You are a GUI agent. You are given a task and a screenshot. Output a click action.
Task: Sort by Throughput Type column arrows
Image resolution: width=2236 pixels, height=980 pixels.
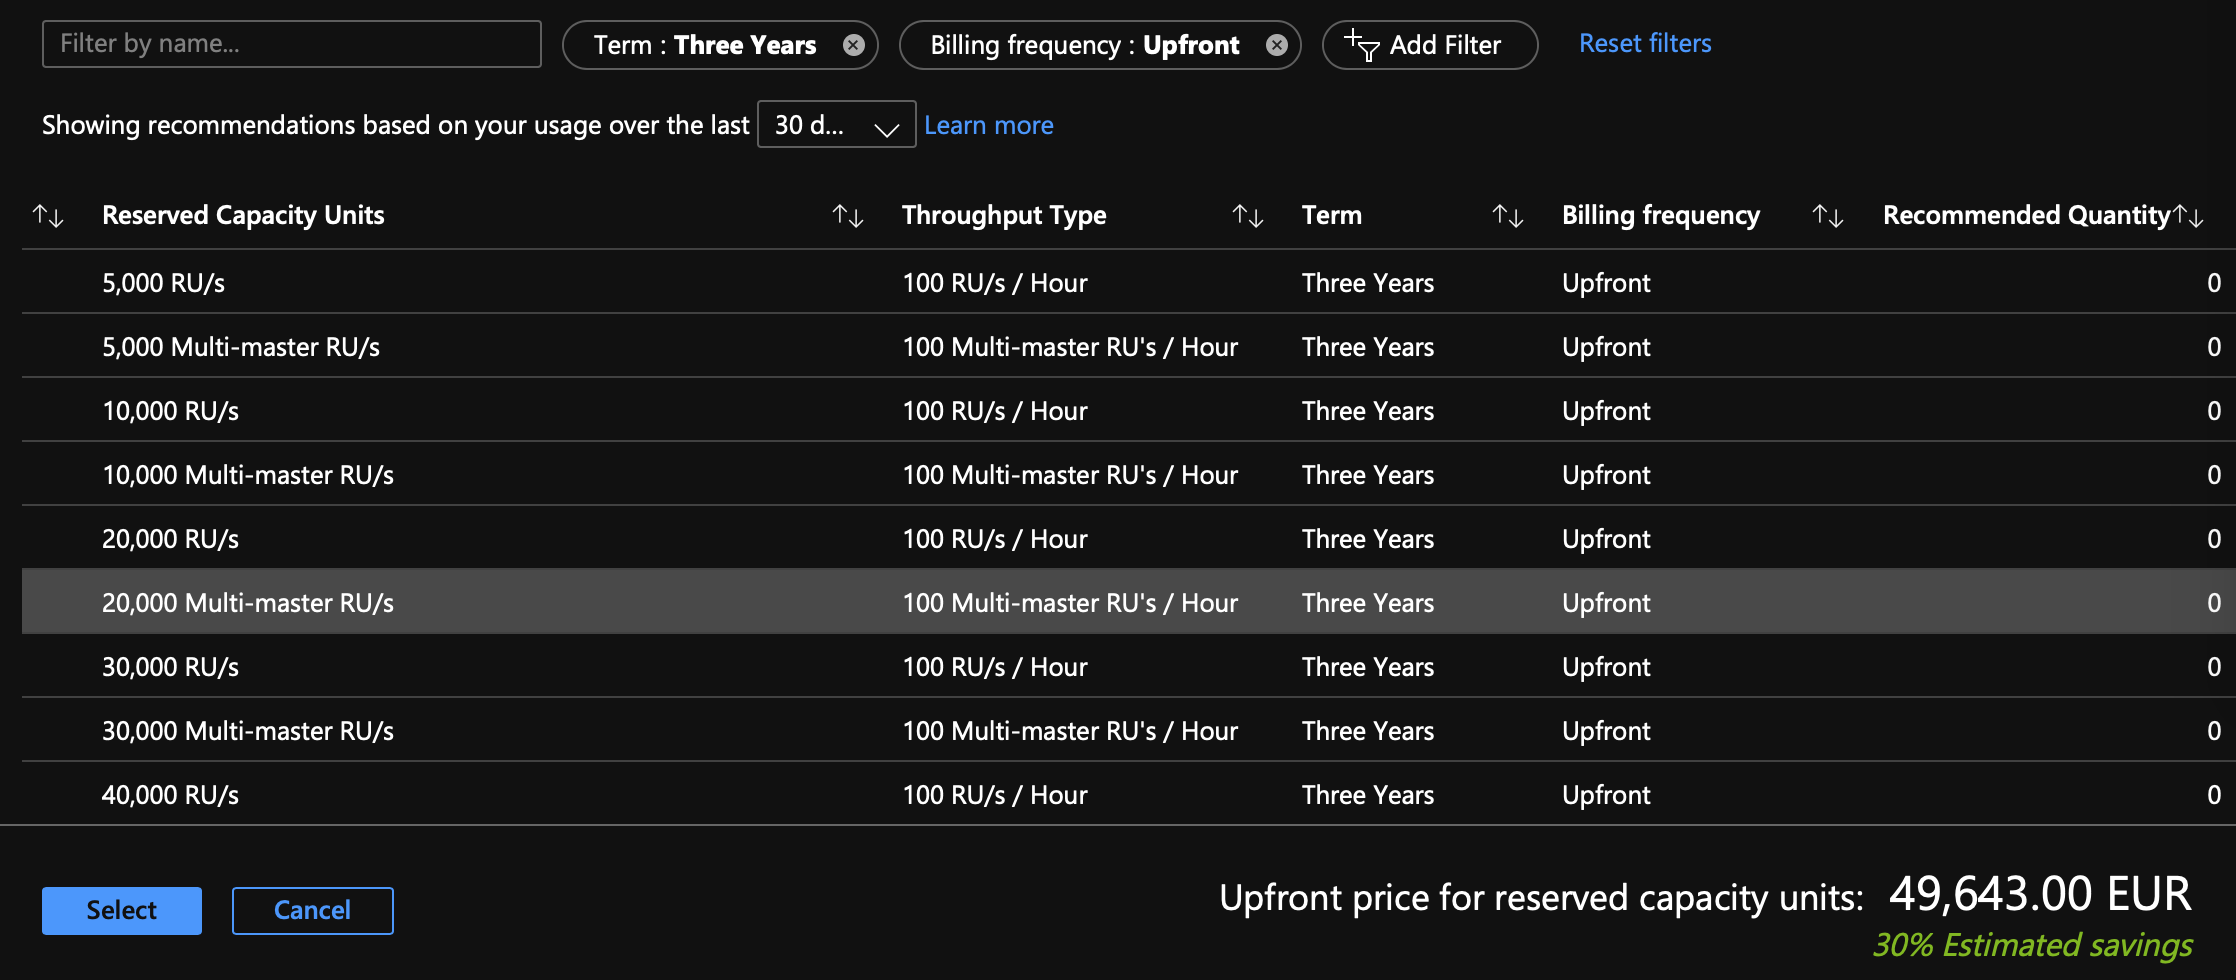[x=1248, y=215]
